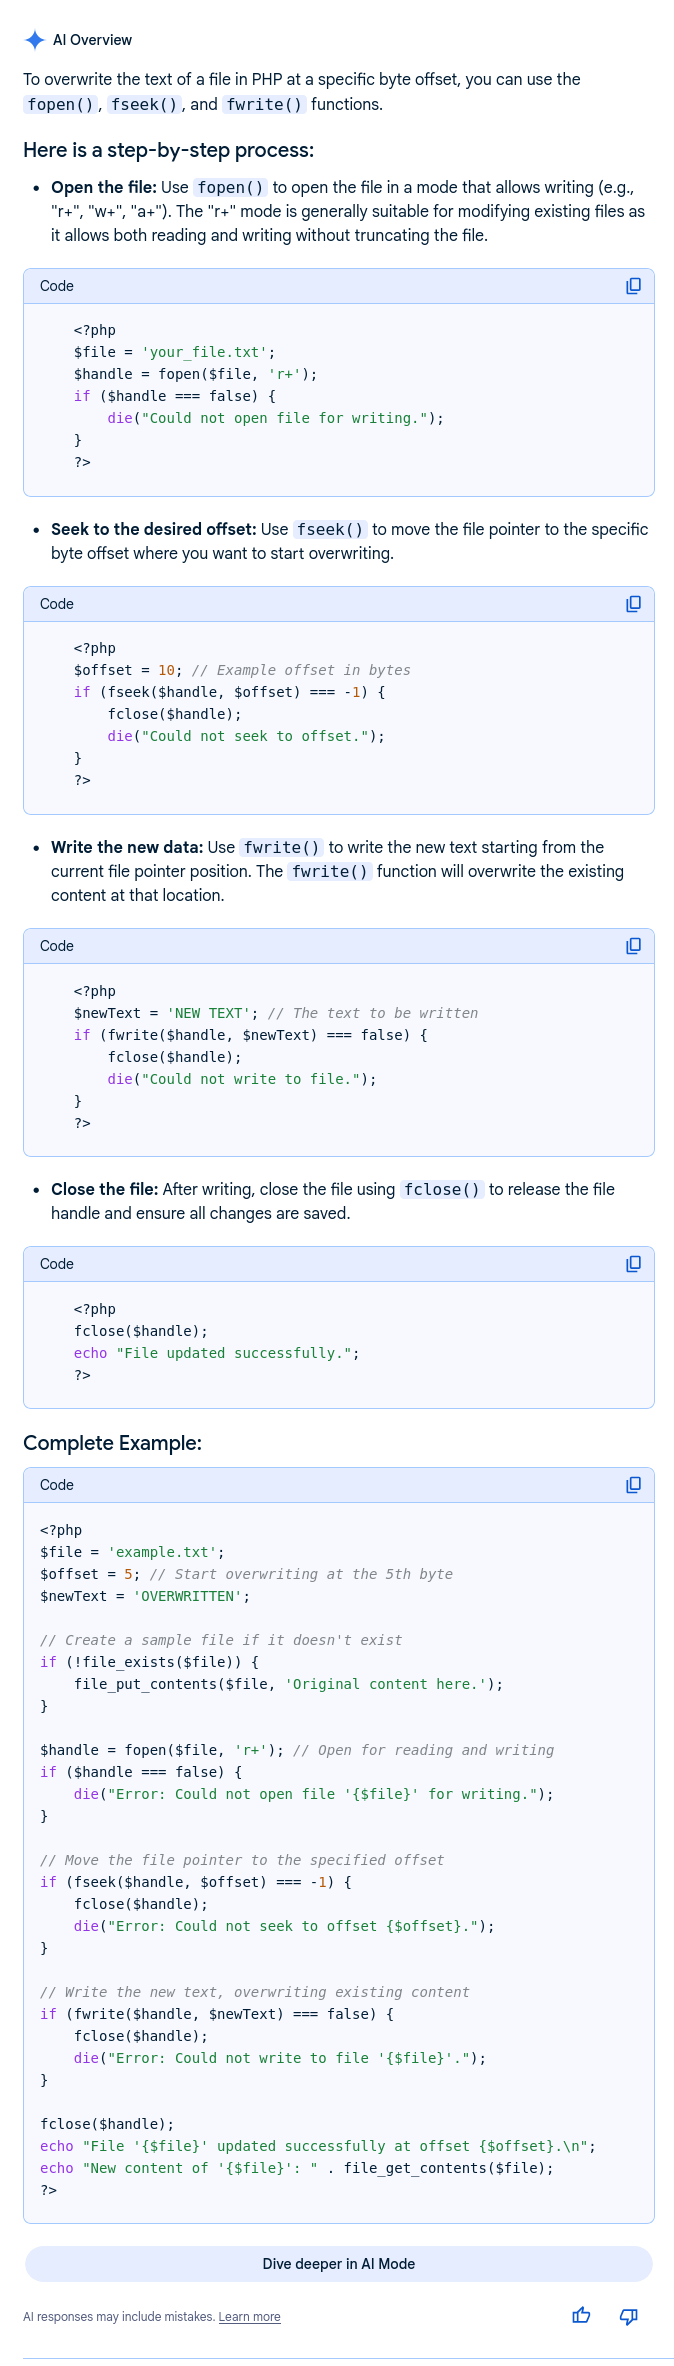
Task: Copy the fclose code block
Action: pyautogui.click(x=633, y=1264)
